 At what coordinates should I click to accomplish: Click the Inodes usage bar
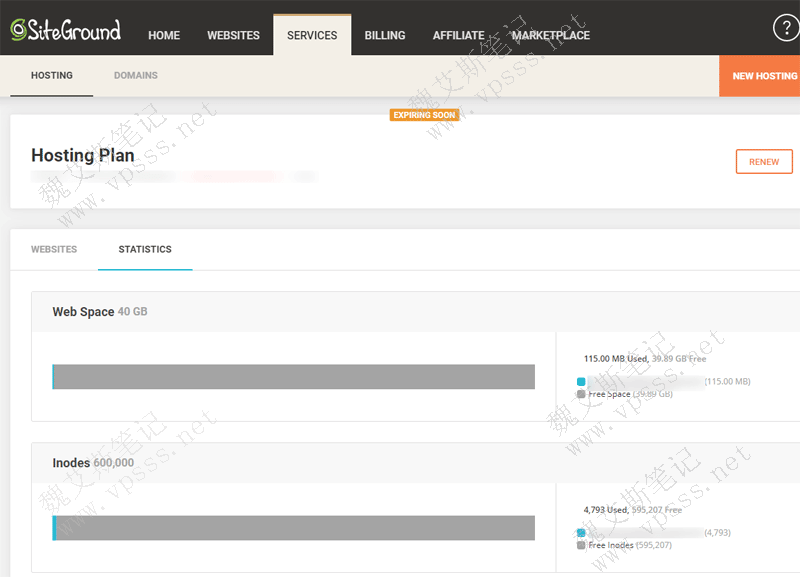click(293, 528)
